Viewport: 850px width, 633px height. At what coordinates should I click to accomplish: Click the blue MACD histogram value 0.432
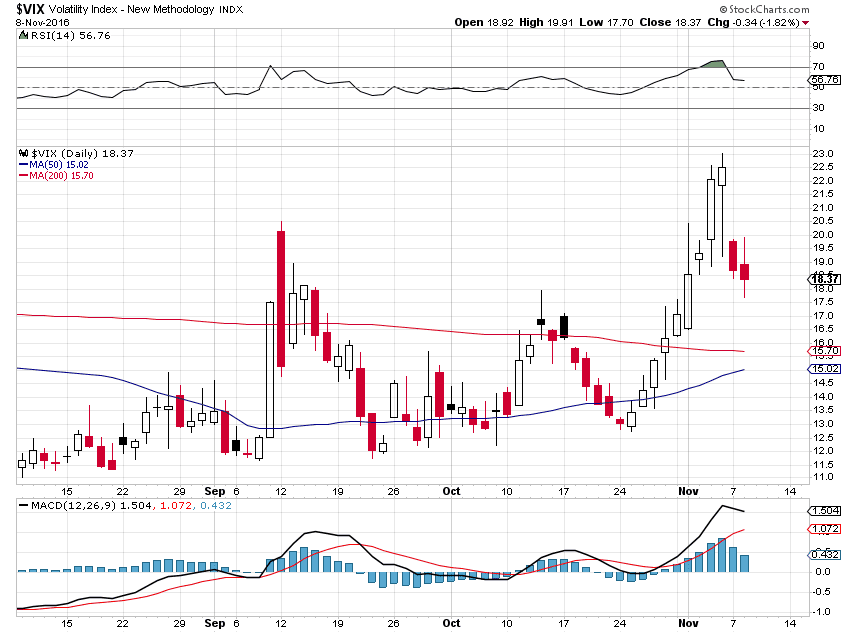[x=216, y=506]
